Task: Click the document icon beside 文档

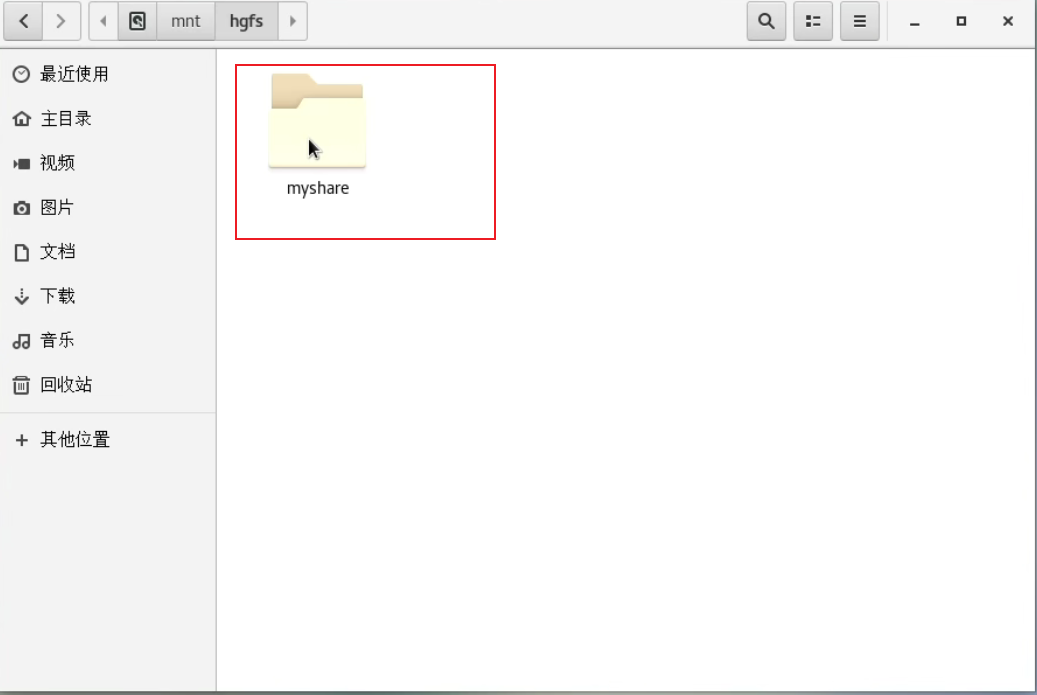Action: 21,253
